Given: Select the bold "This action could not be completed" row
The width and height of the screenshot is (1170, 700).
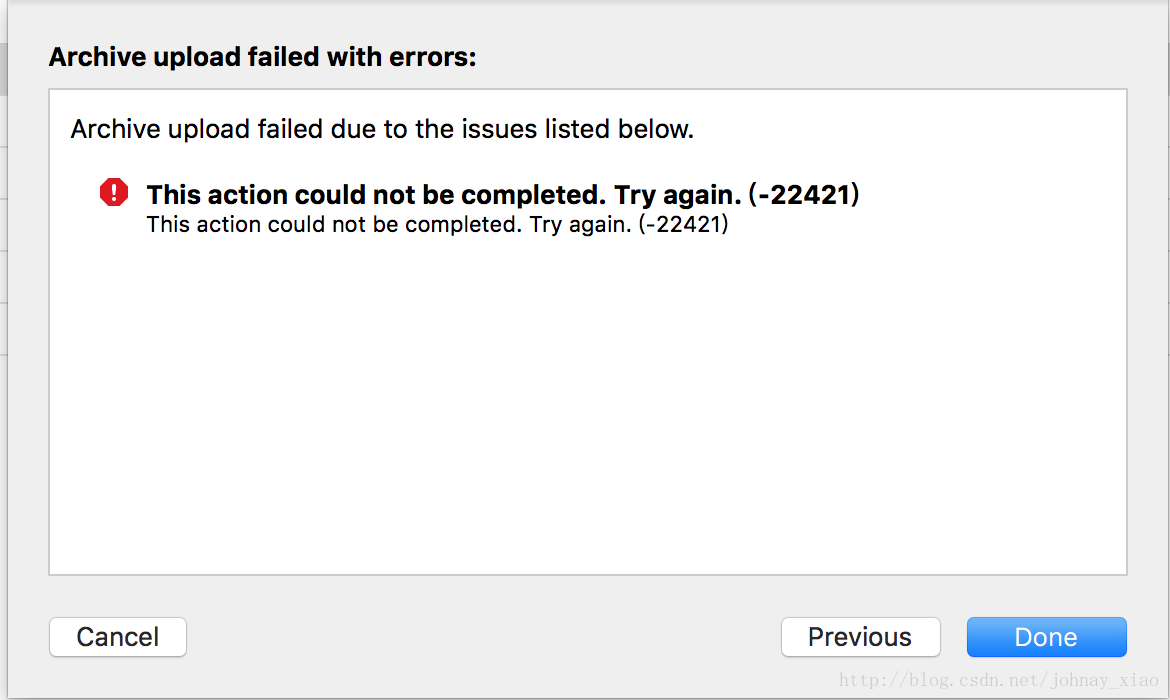Looking at the screenshot, I should [x=503, y=195].
